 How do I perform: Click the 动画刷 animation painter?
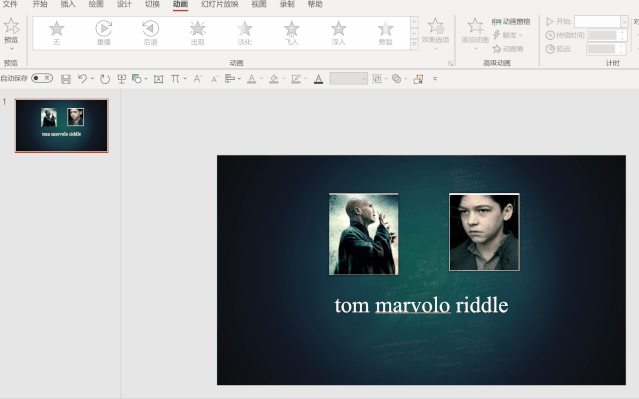(508, 49)
